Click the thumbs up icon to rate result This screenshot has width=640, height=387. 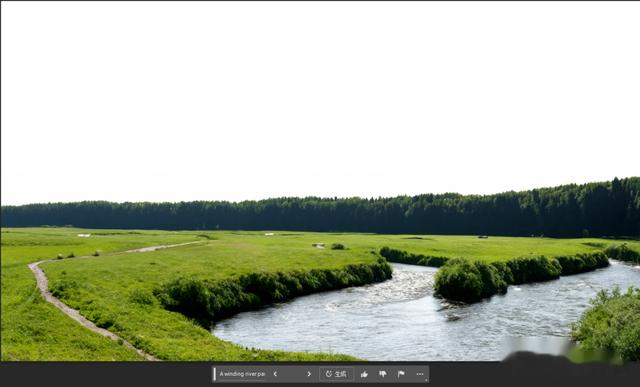[364, 374]
